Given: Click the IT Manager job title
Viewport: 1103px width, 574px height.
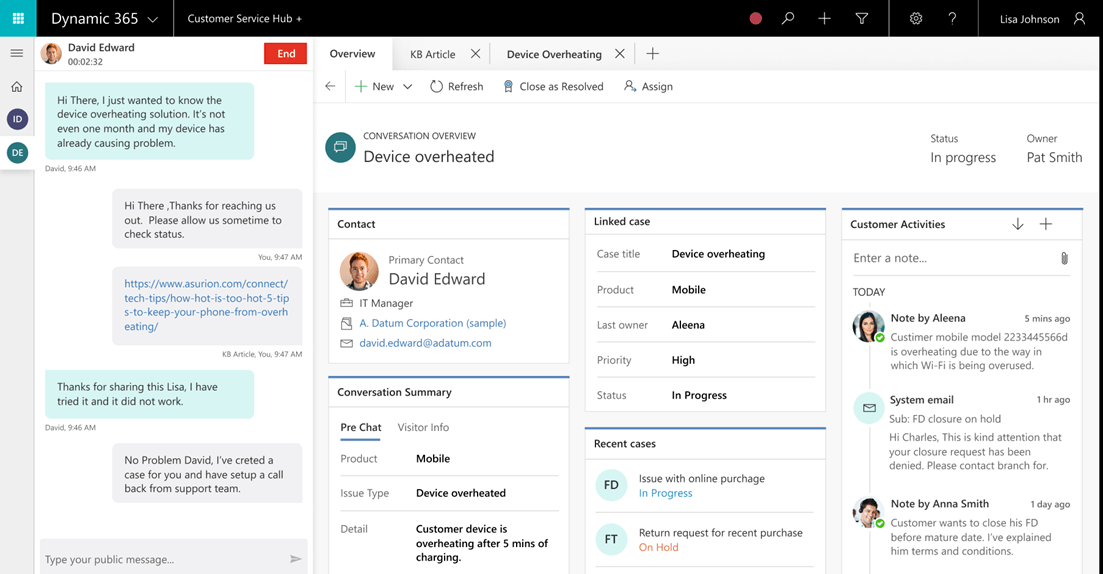Looking at the screenshot, I should [386, 303].
